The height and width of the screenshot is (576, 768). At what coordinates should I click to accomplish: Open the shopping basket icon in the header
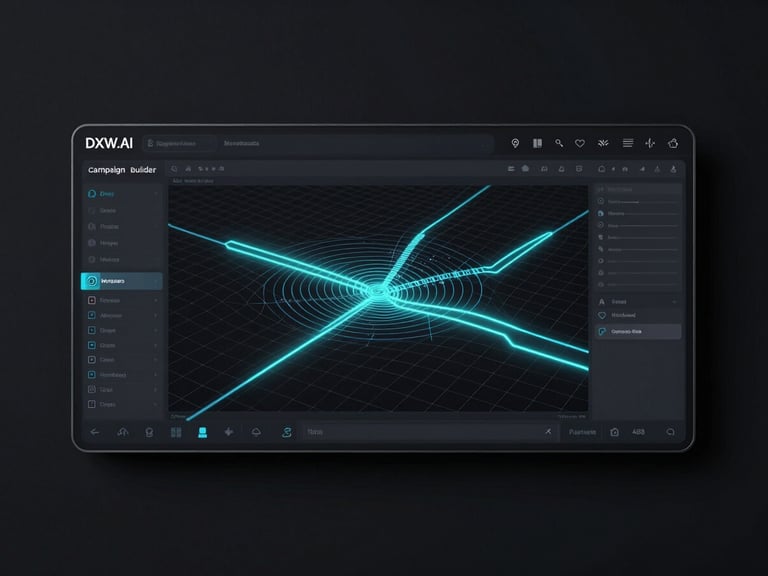pyautogui.click(x=673, y=143)
